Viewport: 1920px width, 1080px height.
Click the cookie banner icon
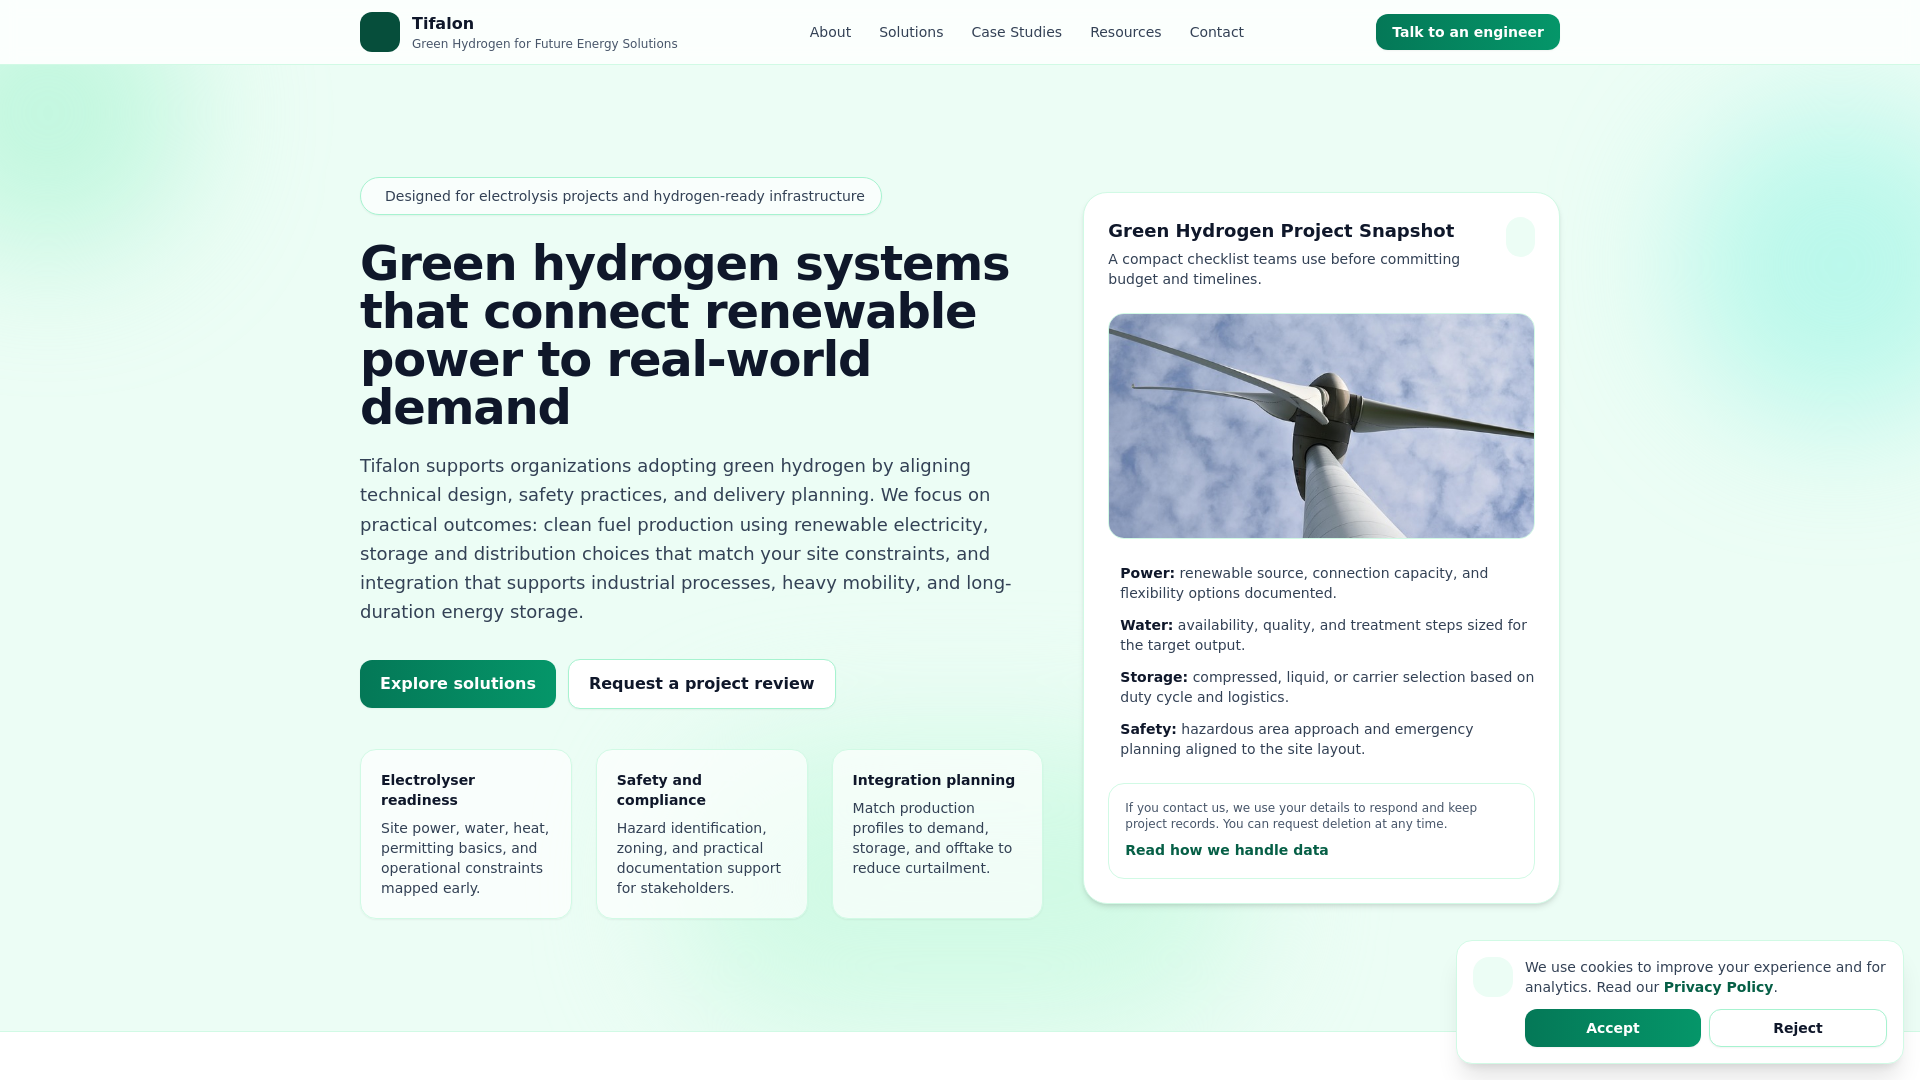click(1493, 977)
